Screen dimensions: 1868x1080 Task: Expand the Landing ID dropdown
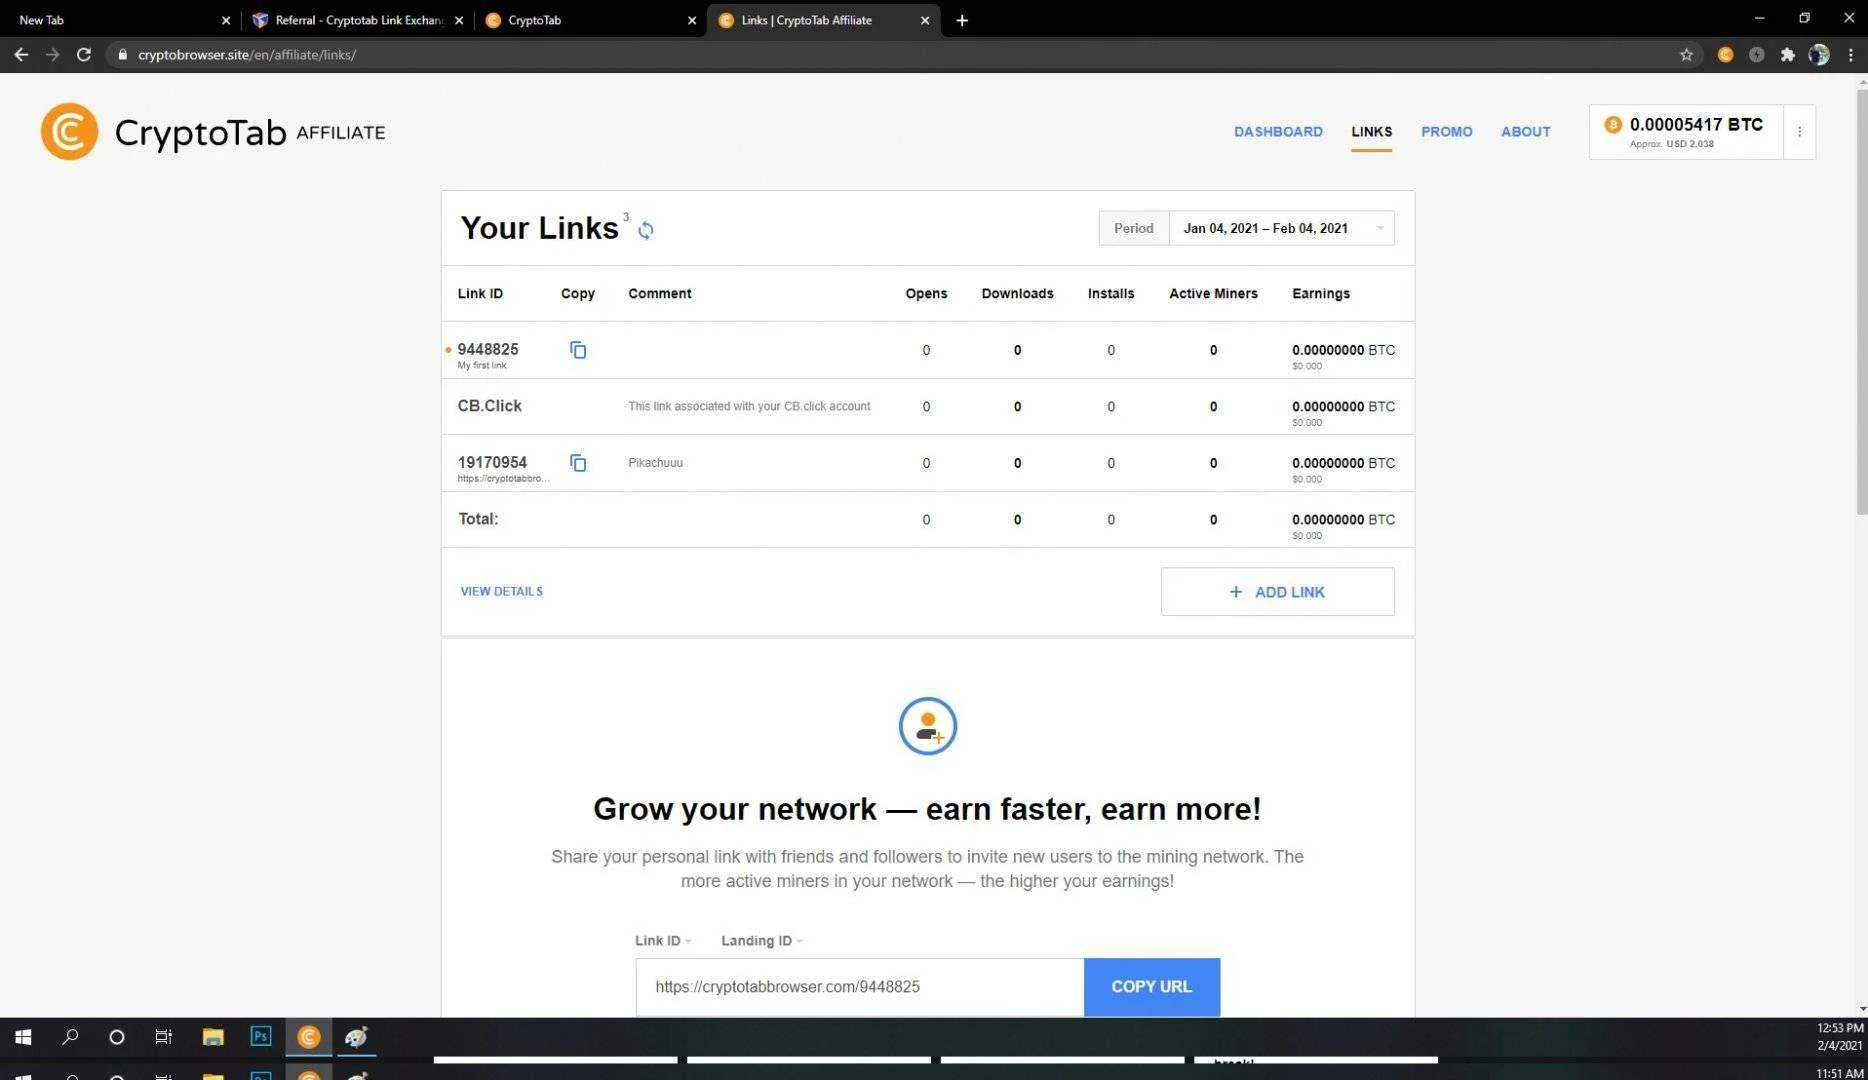coord(762,941)
